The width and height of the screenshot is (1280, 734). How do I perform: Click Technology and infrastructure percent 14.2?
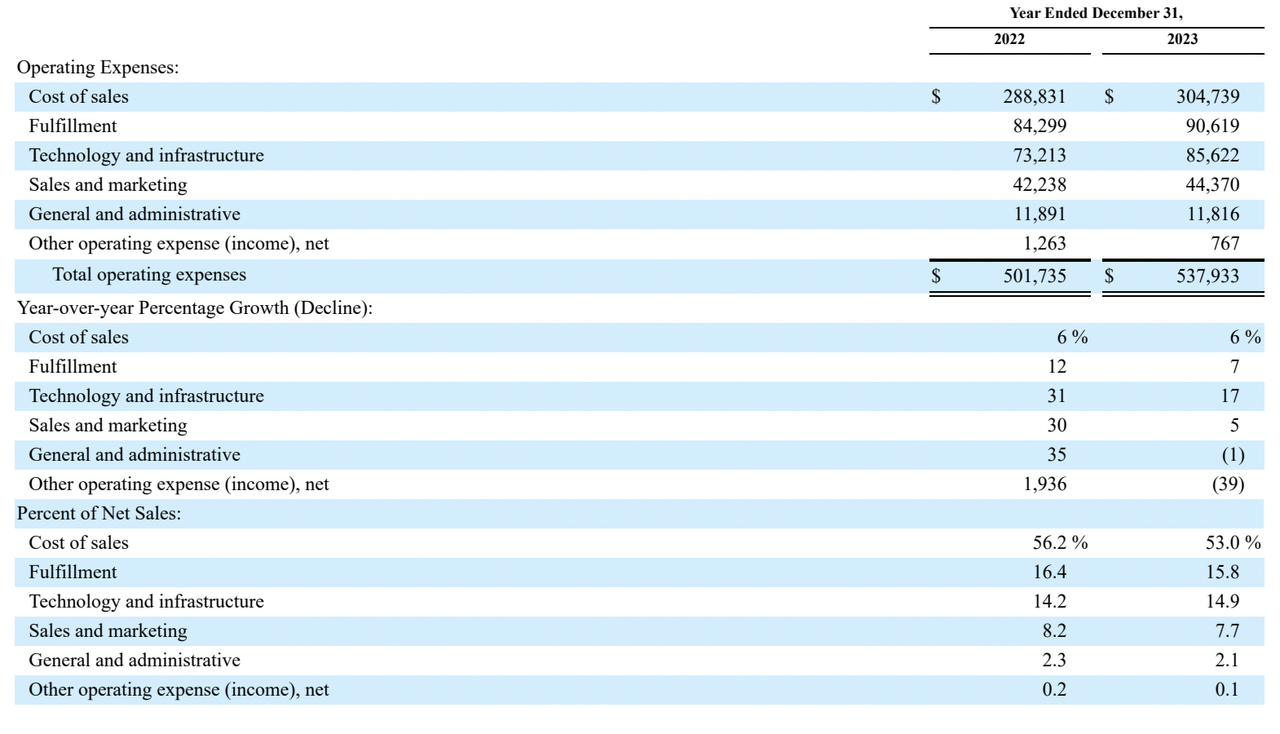coord(1050,602)
